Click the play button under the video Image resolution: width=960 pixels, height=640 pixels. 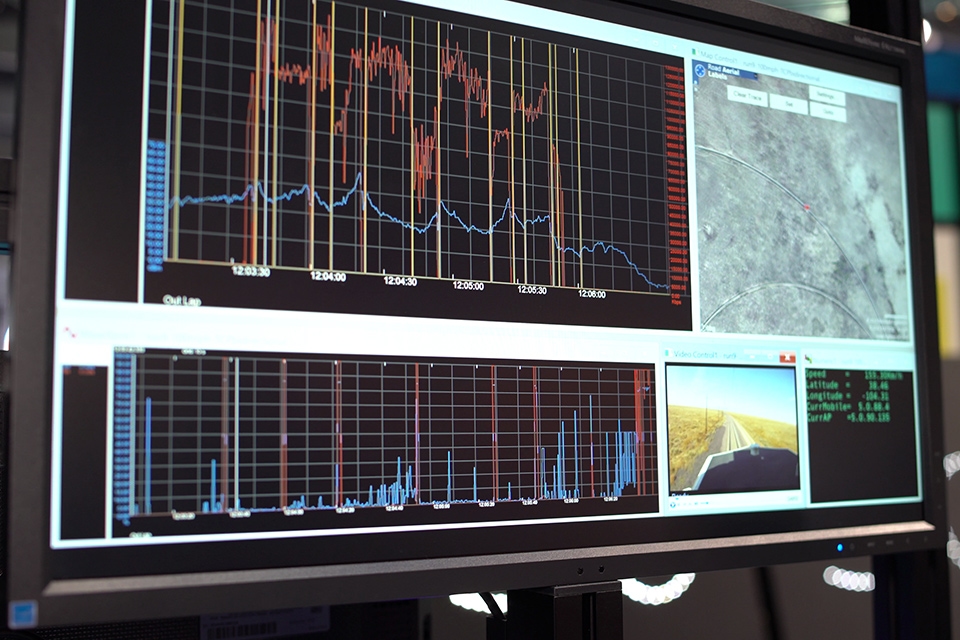(x=674, y=505)
